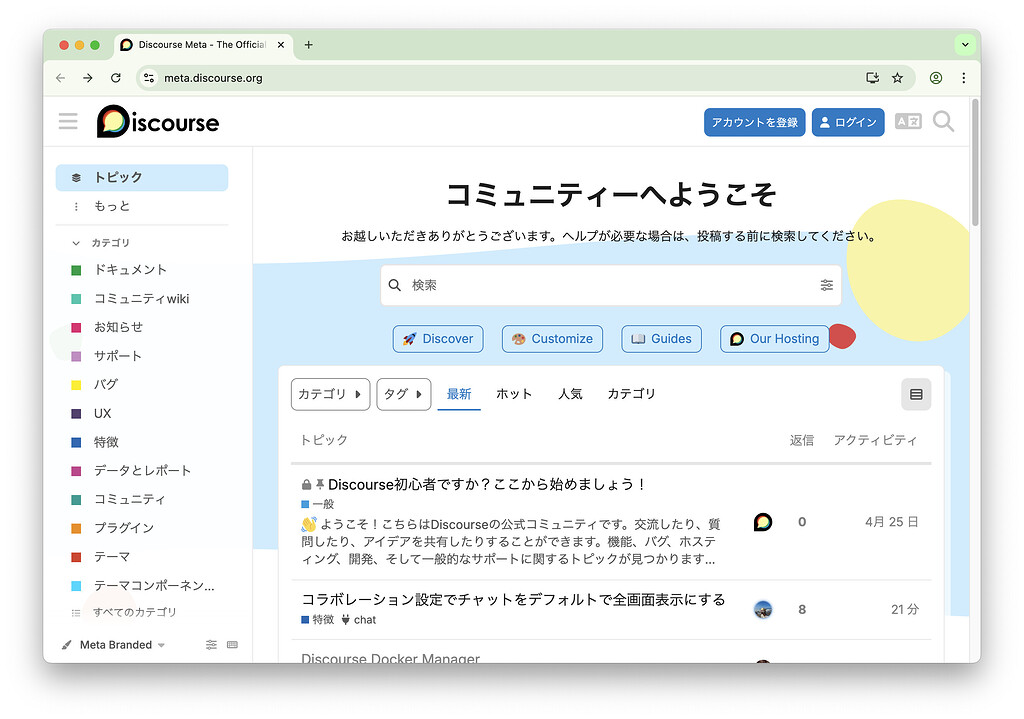Open the カテゴリ filter dropdown
Screen dimensions: 1024x719
330,394
